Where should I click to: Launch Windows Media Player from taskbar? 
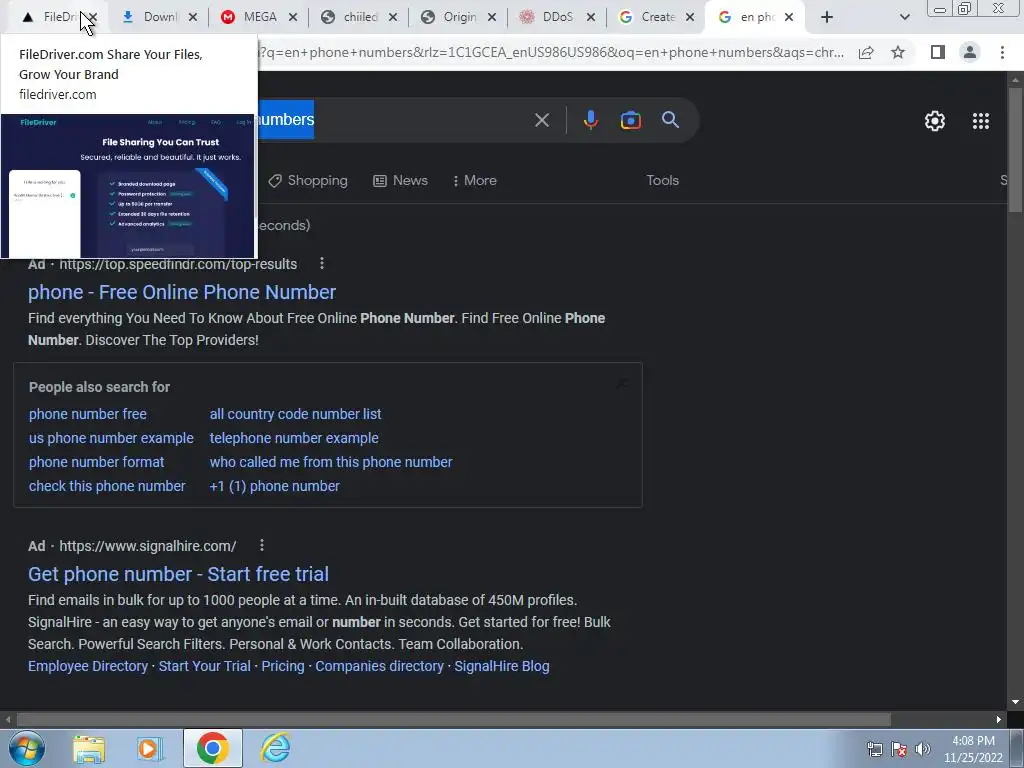pyautogui.click(x=150, y=748)
